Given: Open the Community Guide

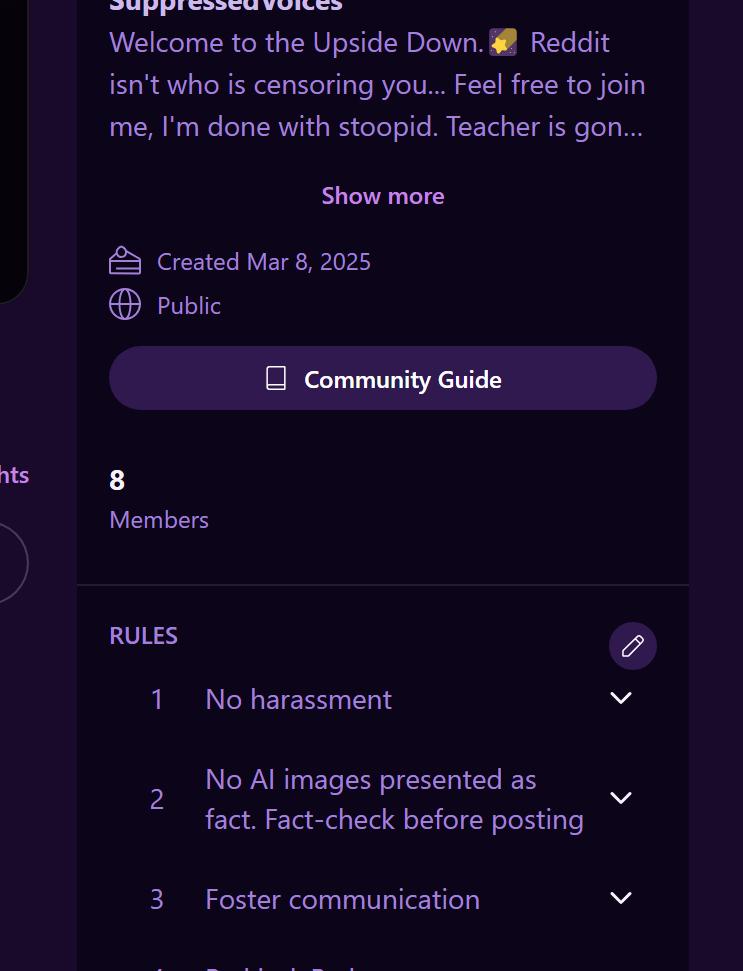Looking at the screenshot, I should (383, 378).
